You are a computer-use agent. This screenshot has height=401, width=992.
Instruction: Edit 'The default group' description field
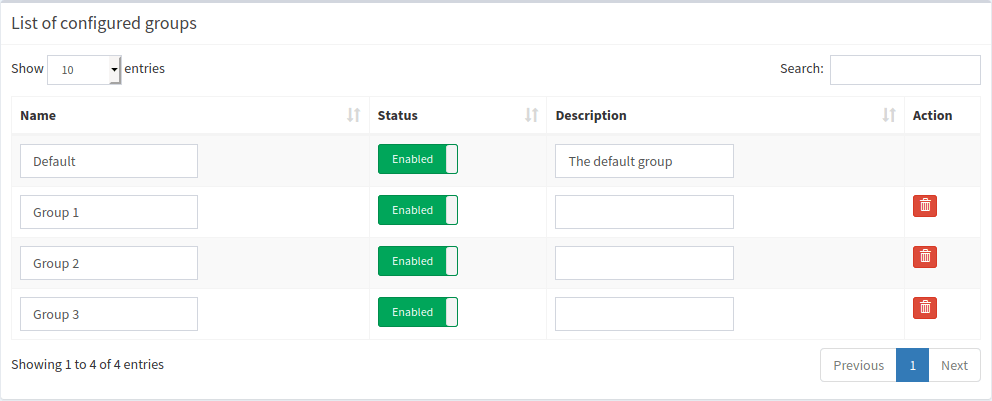[x=644, y=161]
